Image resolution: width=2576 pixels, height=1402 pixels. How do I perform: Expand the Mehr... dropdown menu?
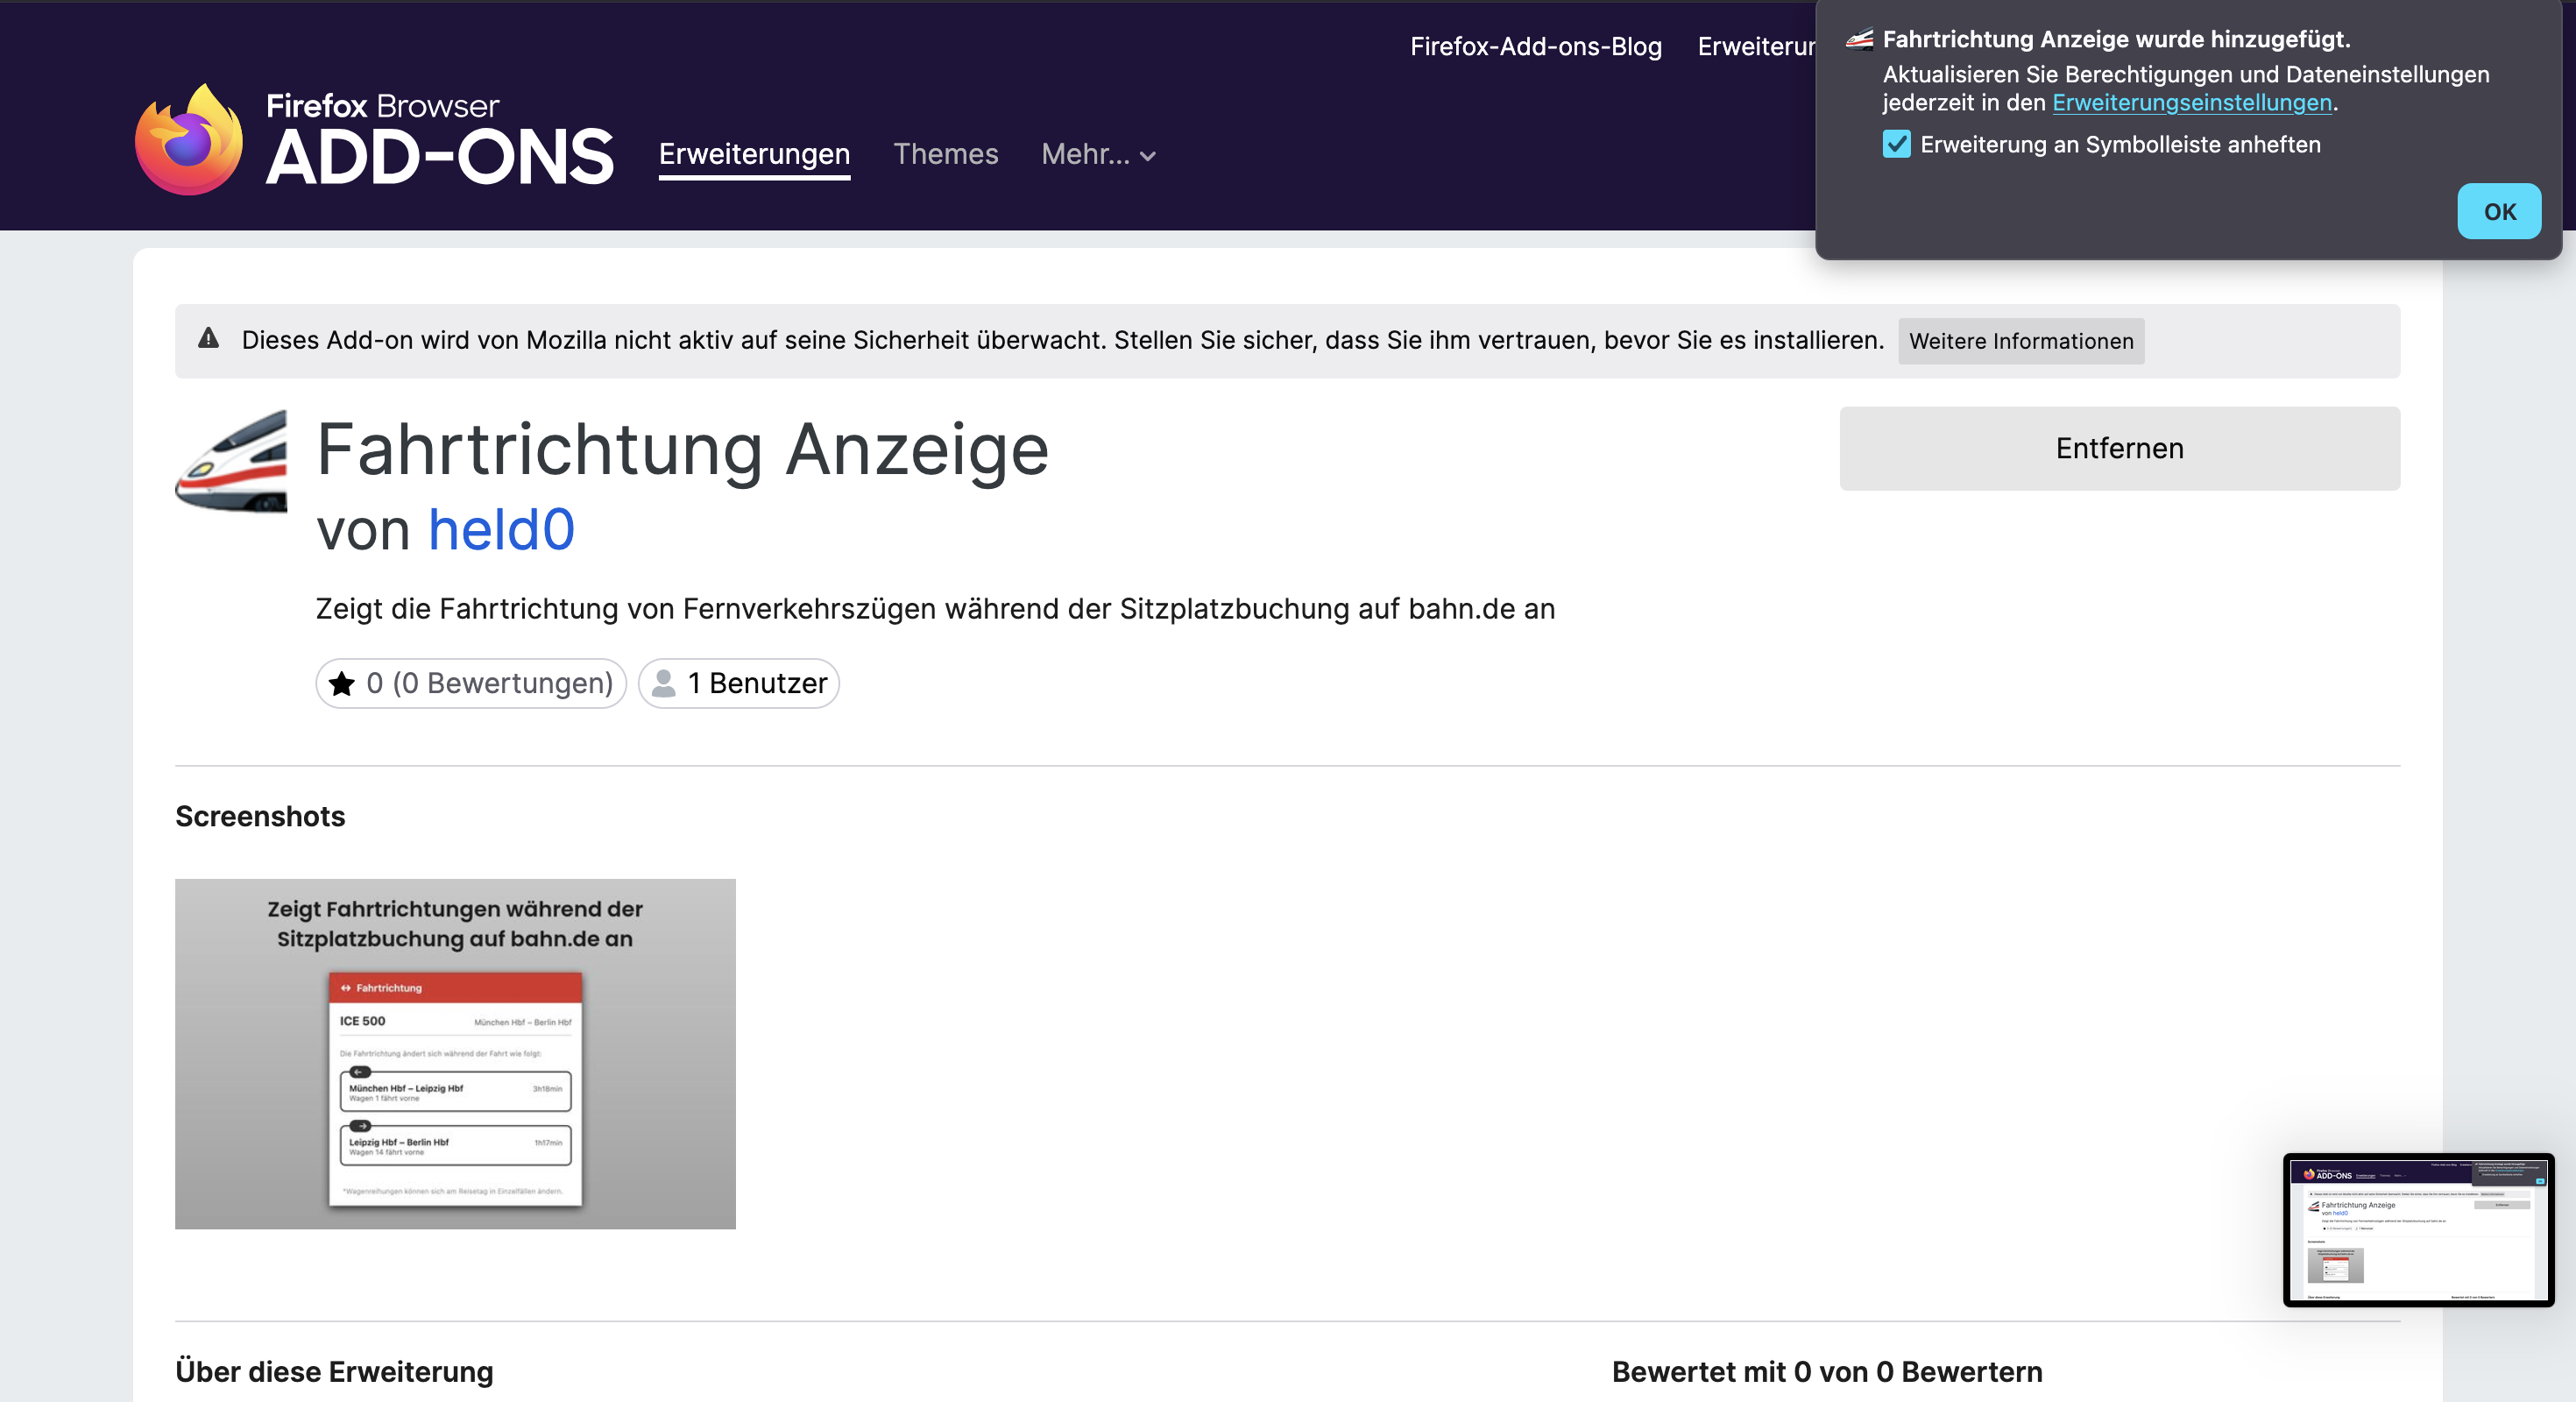1098,154
